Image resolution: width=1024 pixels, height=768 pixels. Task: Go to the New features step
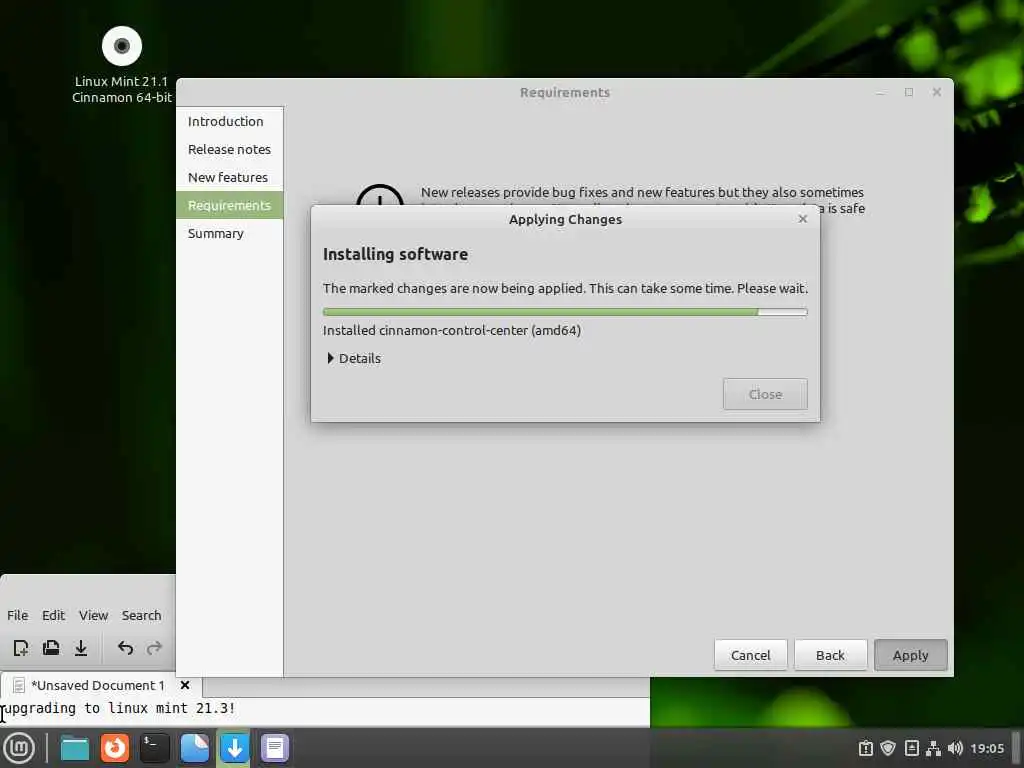point(229,178)
